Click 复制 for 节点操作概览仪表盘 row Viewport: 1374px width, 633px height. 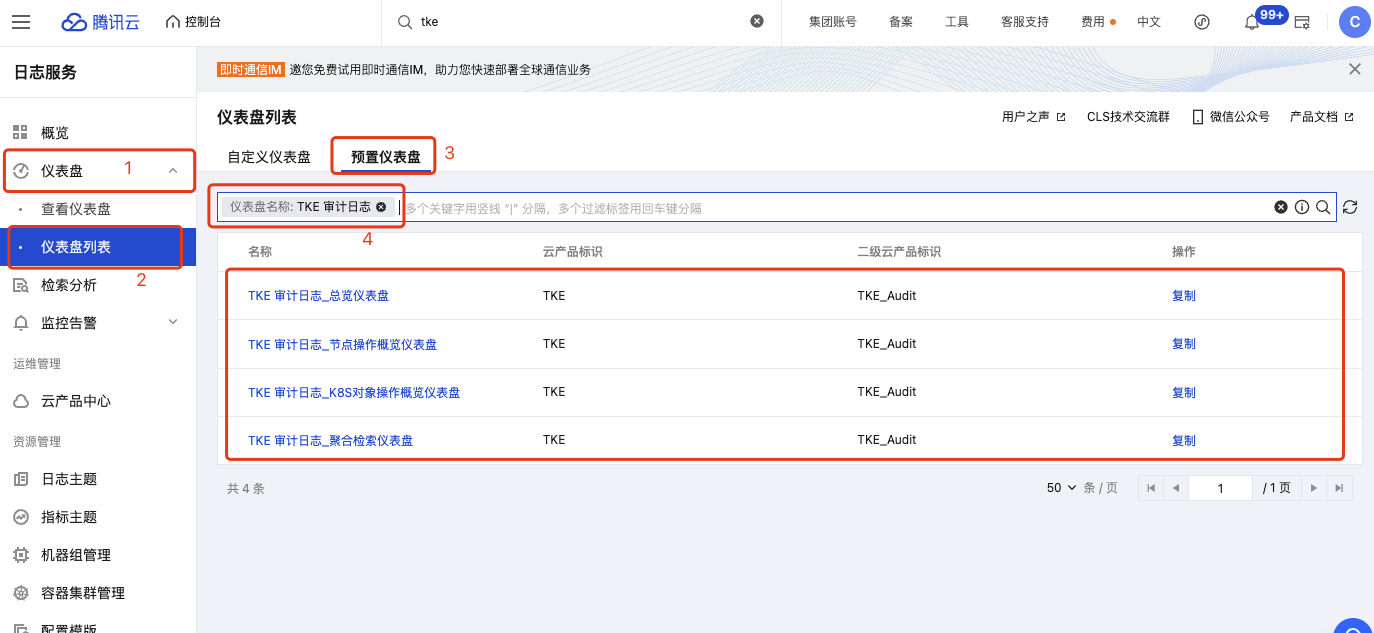[1184, 344]
